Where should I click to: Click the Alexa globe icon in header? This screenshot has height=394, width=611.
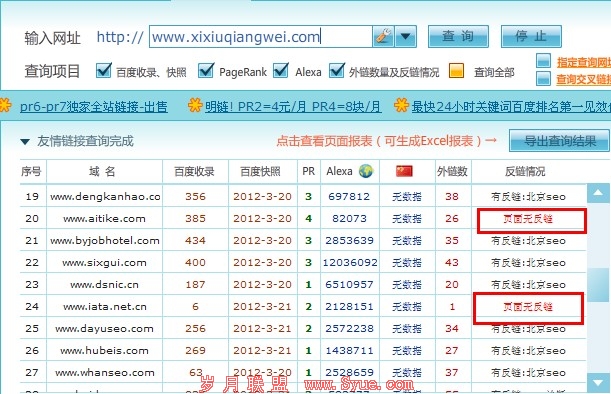point(366,171)
